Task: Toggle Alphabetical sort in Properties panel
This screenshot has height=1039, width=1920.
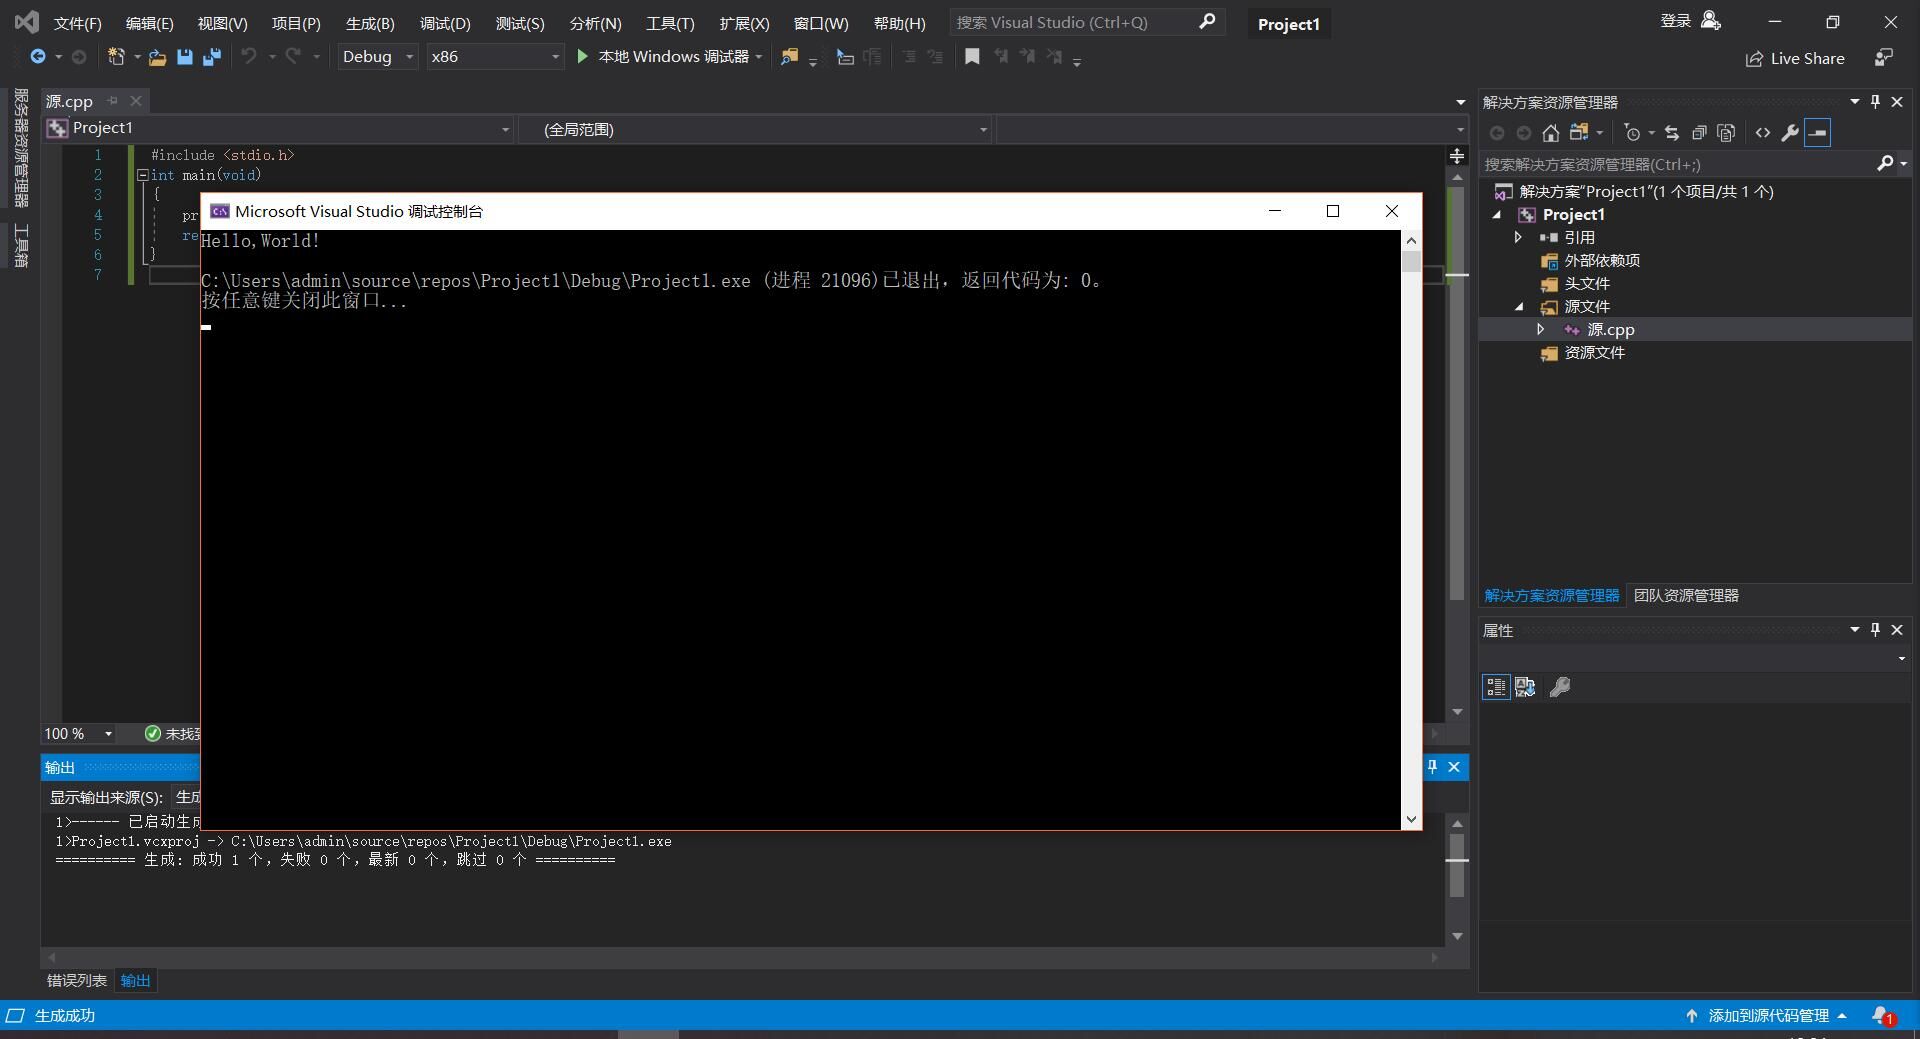Action: [1525, 687]
